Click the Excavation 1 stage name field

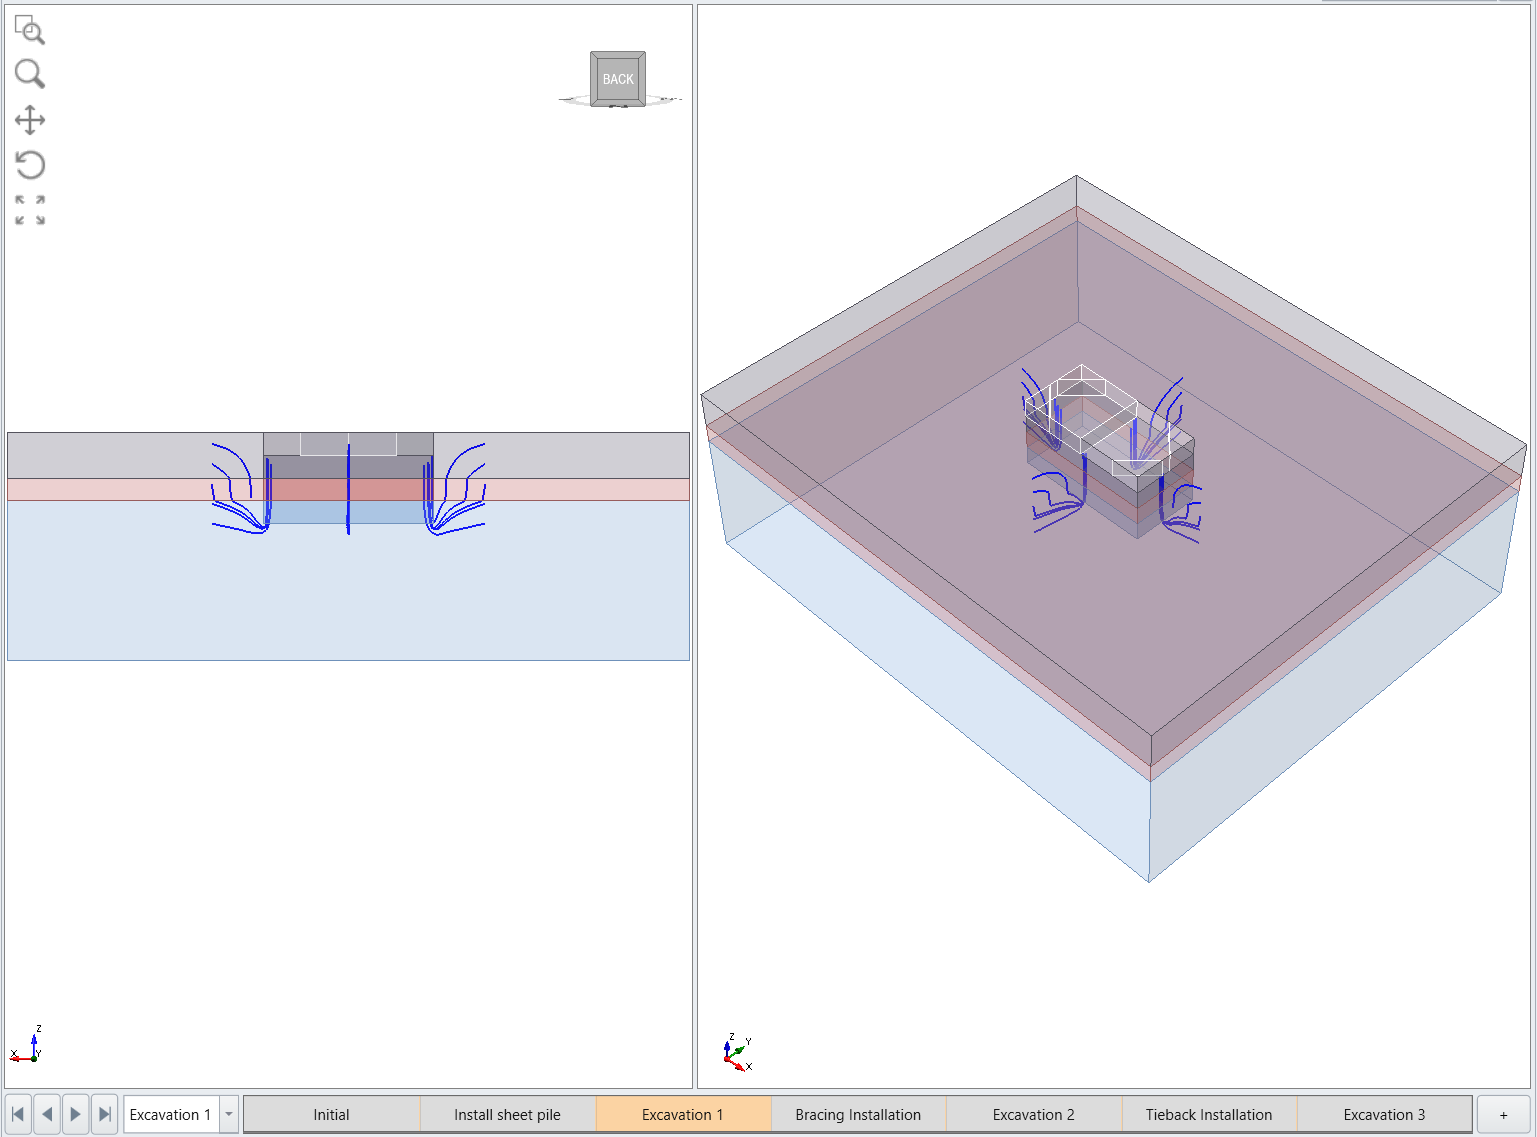click(x=171, y=1114)
